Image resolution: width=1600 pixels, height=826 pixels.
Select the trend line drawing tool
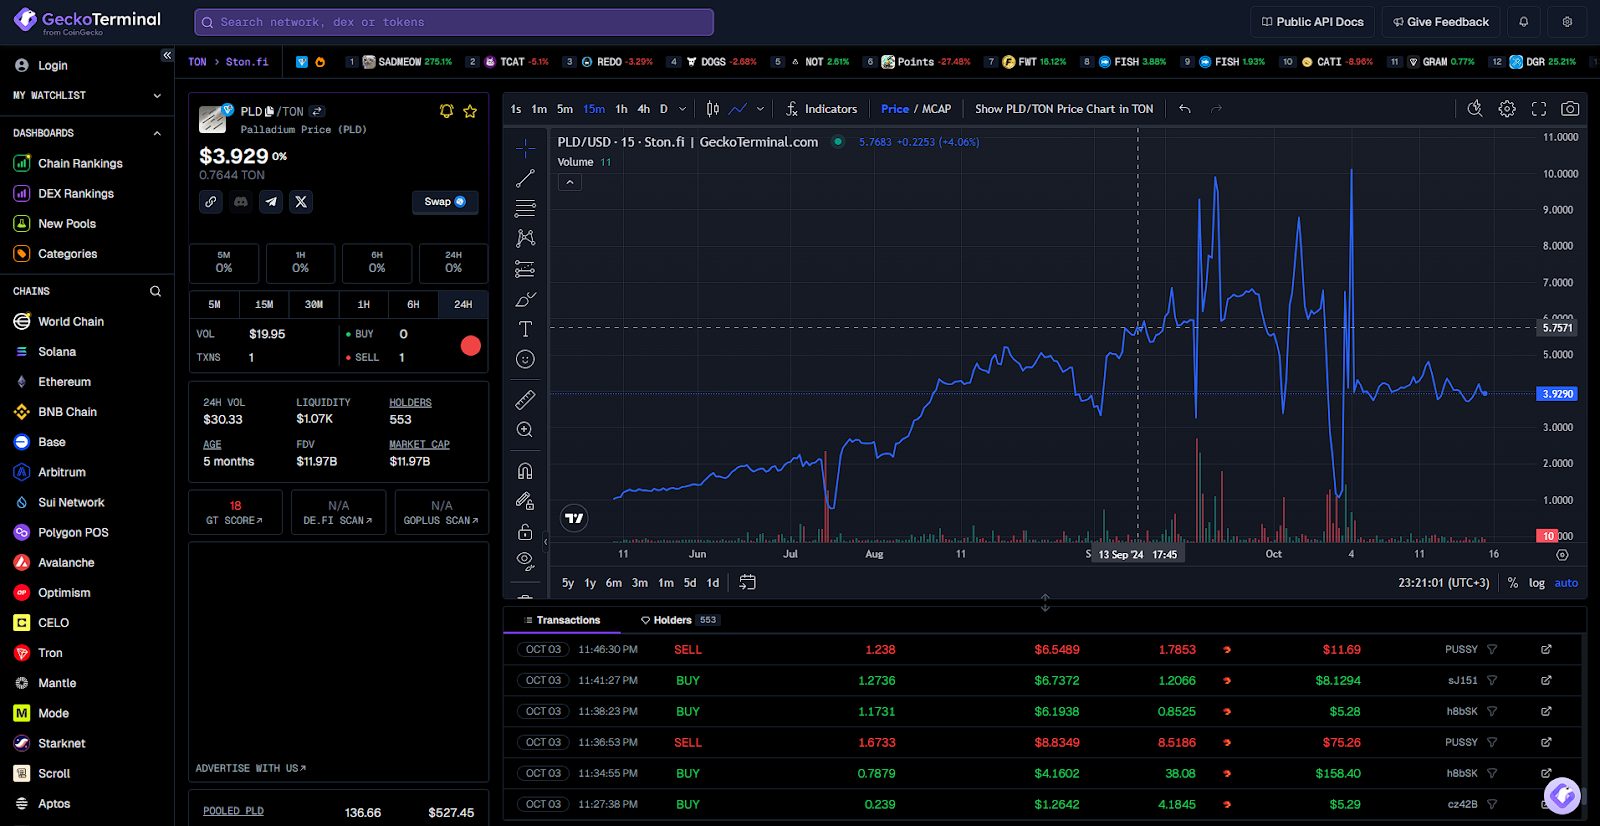click(525, 179)
